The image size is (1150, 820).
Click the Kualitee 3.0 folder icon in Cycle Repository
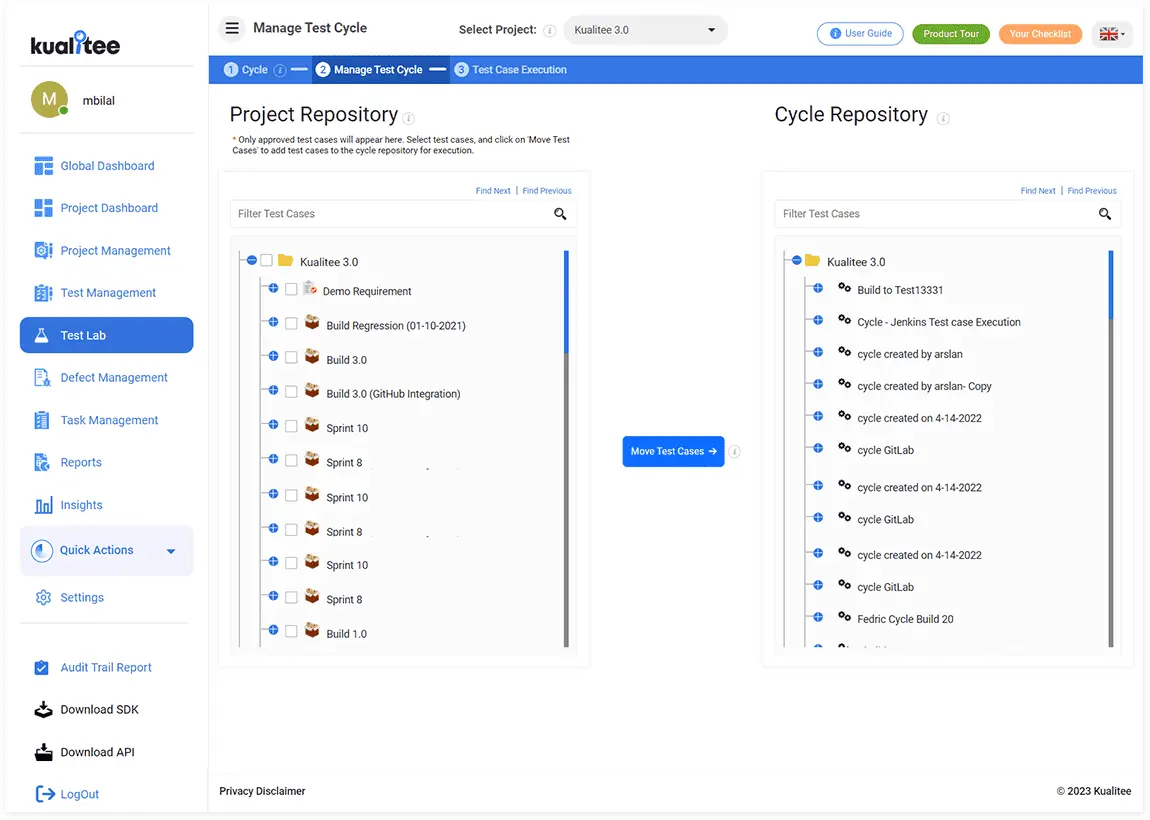812,260
